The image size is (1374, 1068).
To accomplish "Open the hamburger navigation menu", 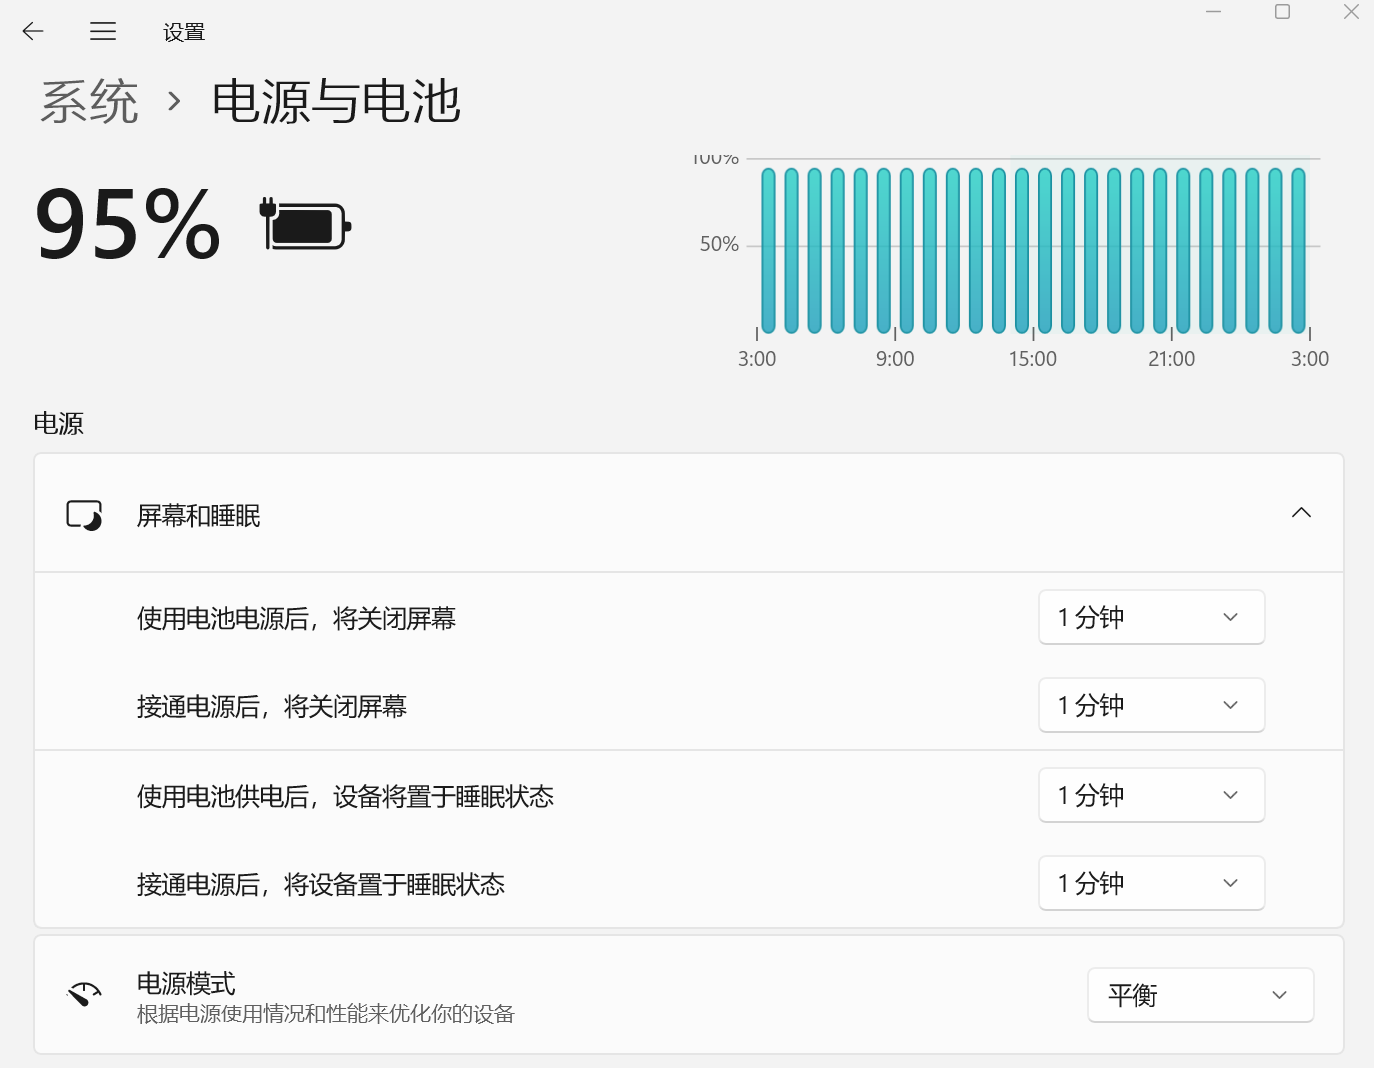I will click(103, 31).
